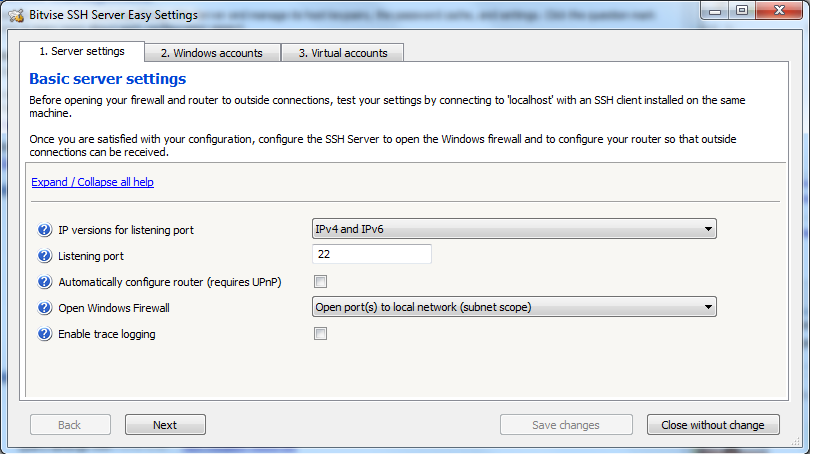
Task: View help for Open Windows Firewall
Action: point(45,307)
